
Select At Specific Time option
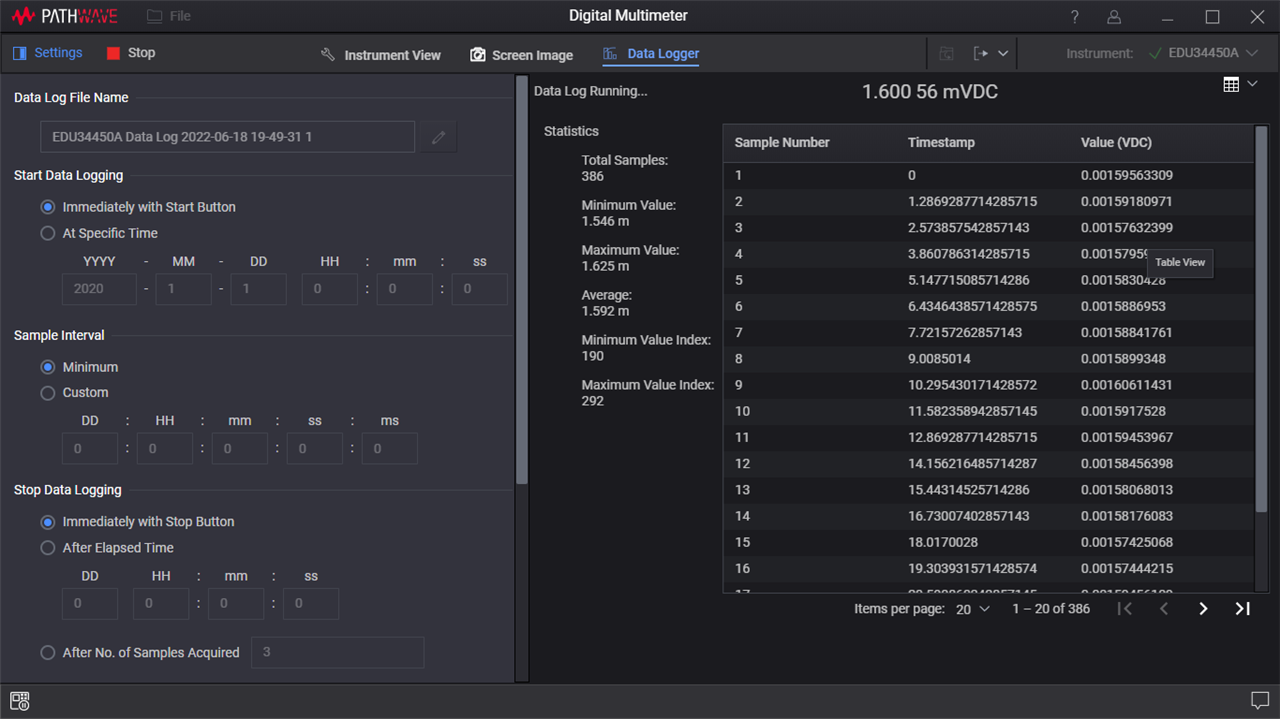(99, 233)
